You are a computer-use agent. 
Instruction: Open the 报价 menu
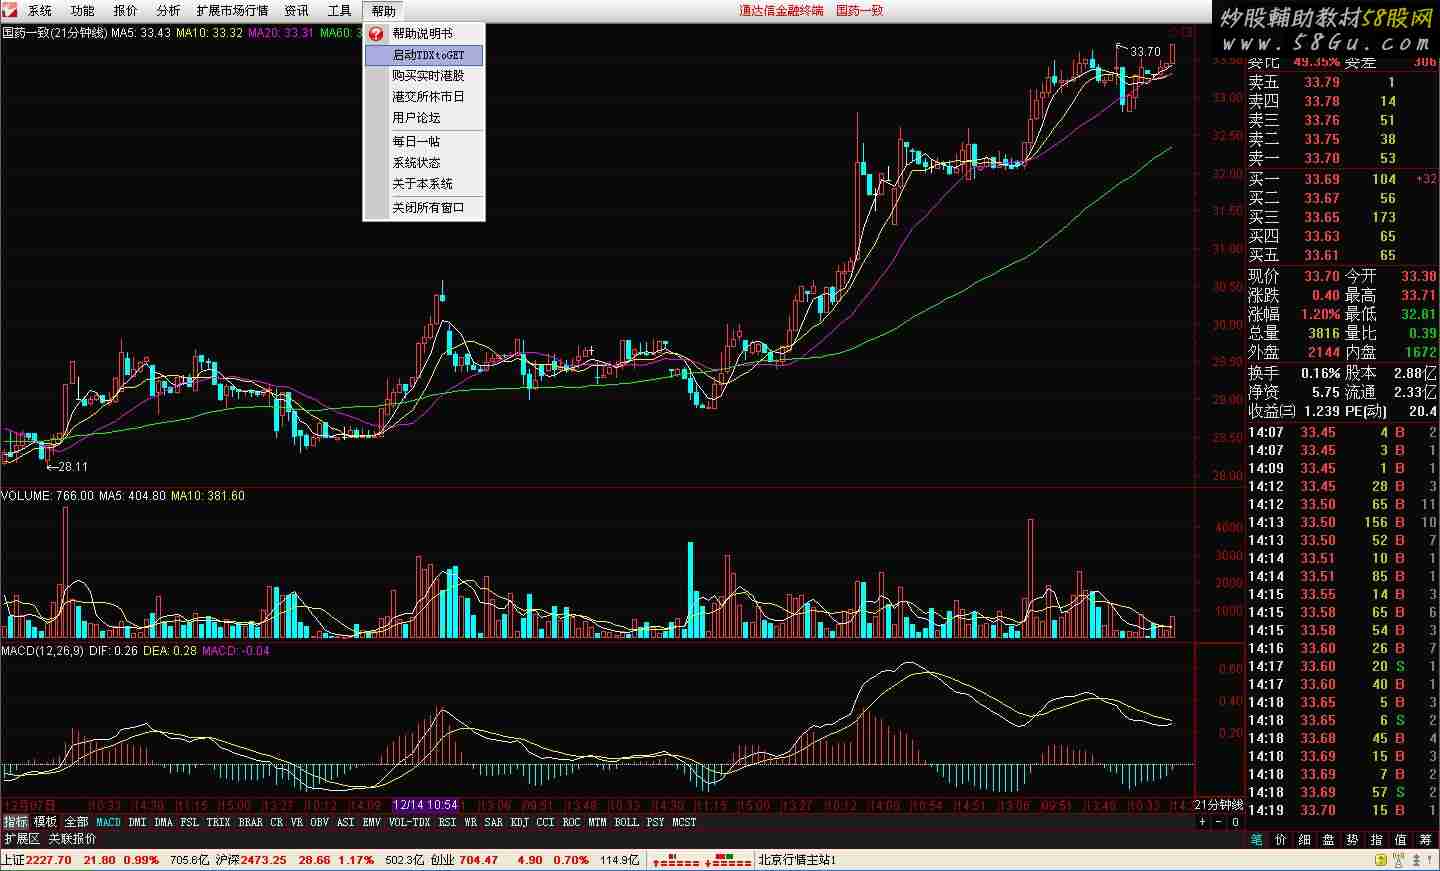pos(125,10)
